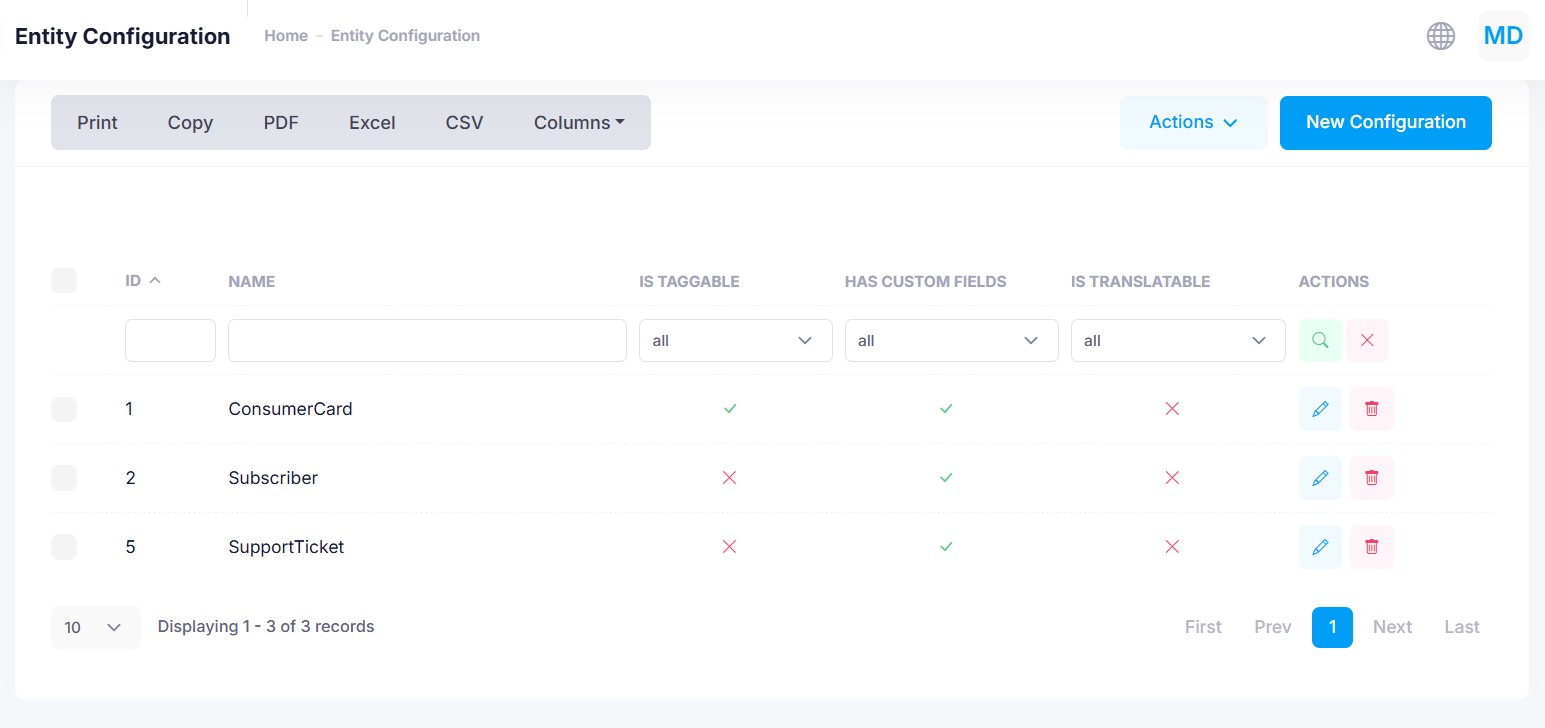The image size is (1545, 728).
Task: Delete the Subscriber row with trash icon
Action: pyautogui.click(x=1372, y=478)
